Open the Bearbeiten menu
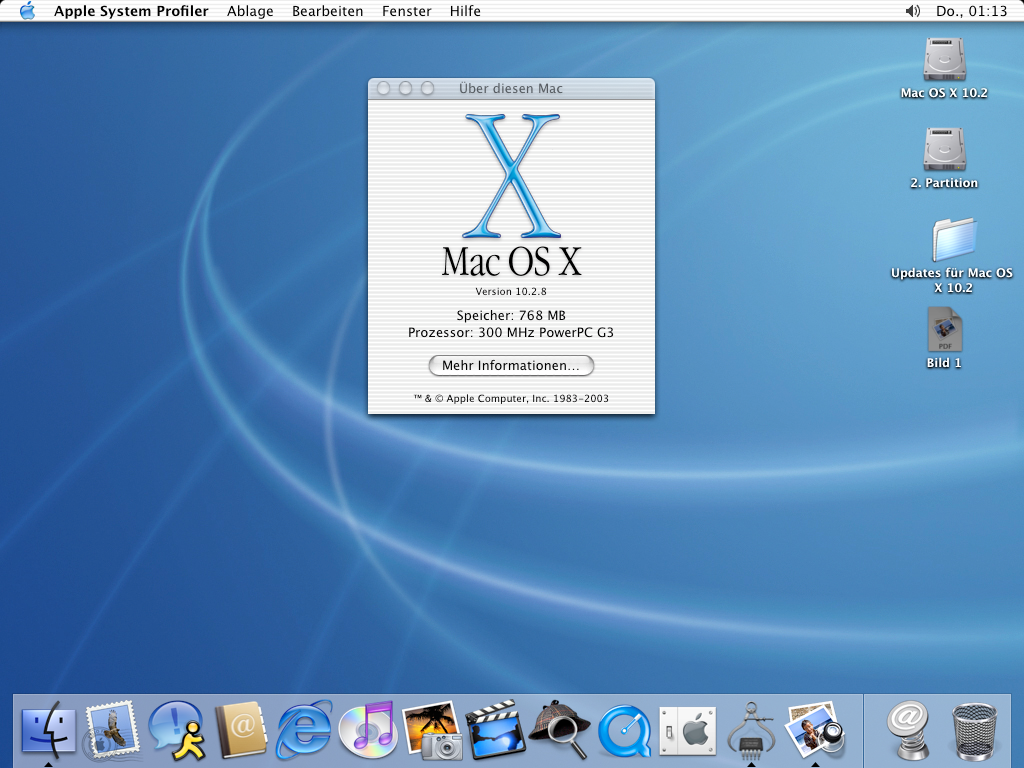The width and height of the screenshot is (1024, 768). point(327,11)
